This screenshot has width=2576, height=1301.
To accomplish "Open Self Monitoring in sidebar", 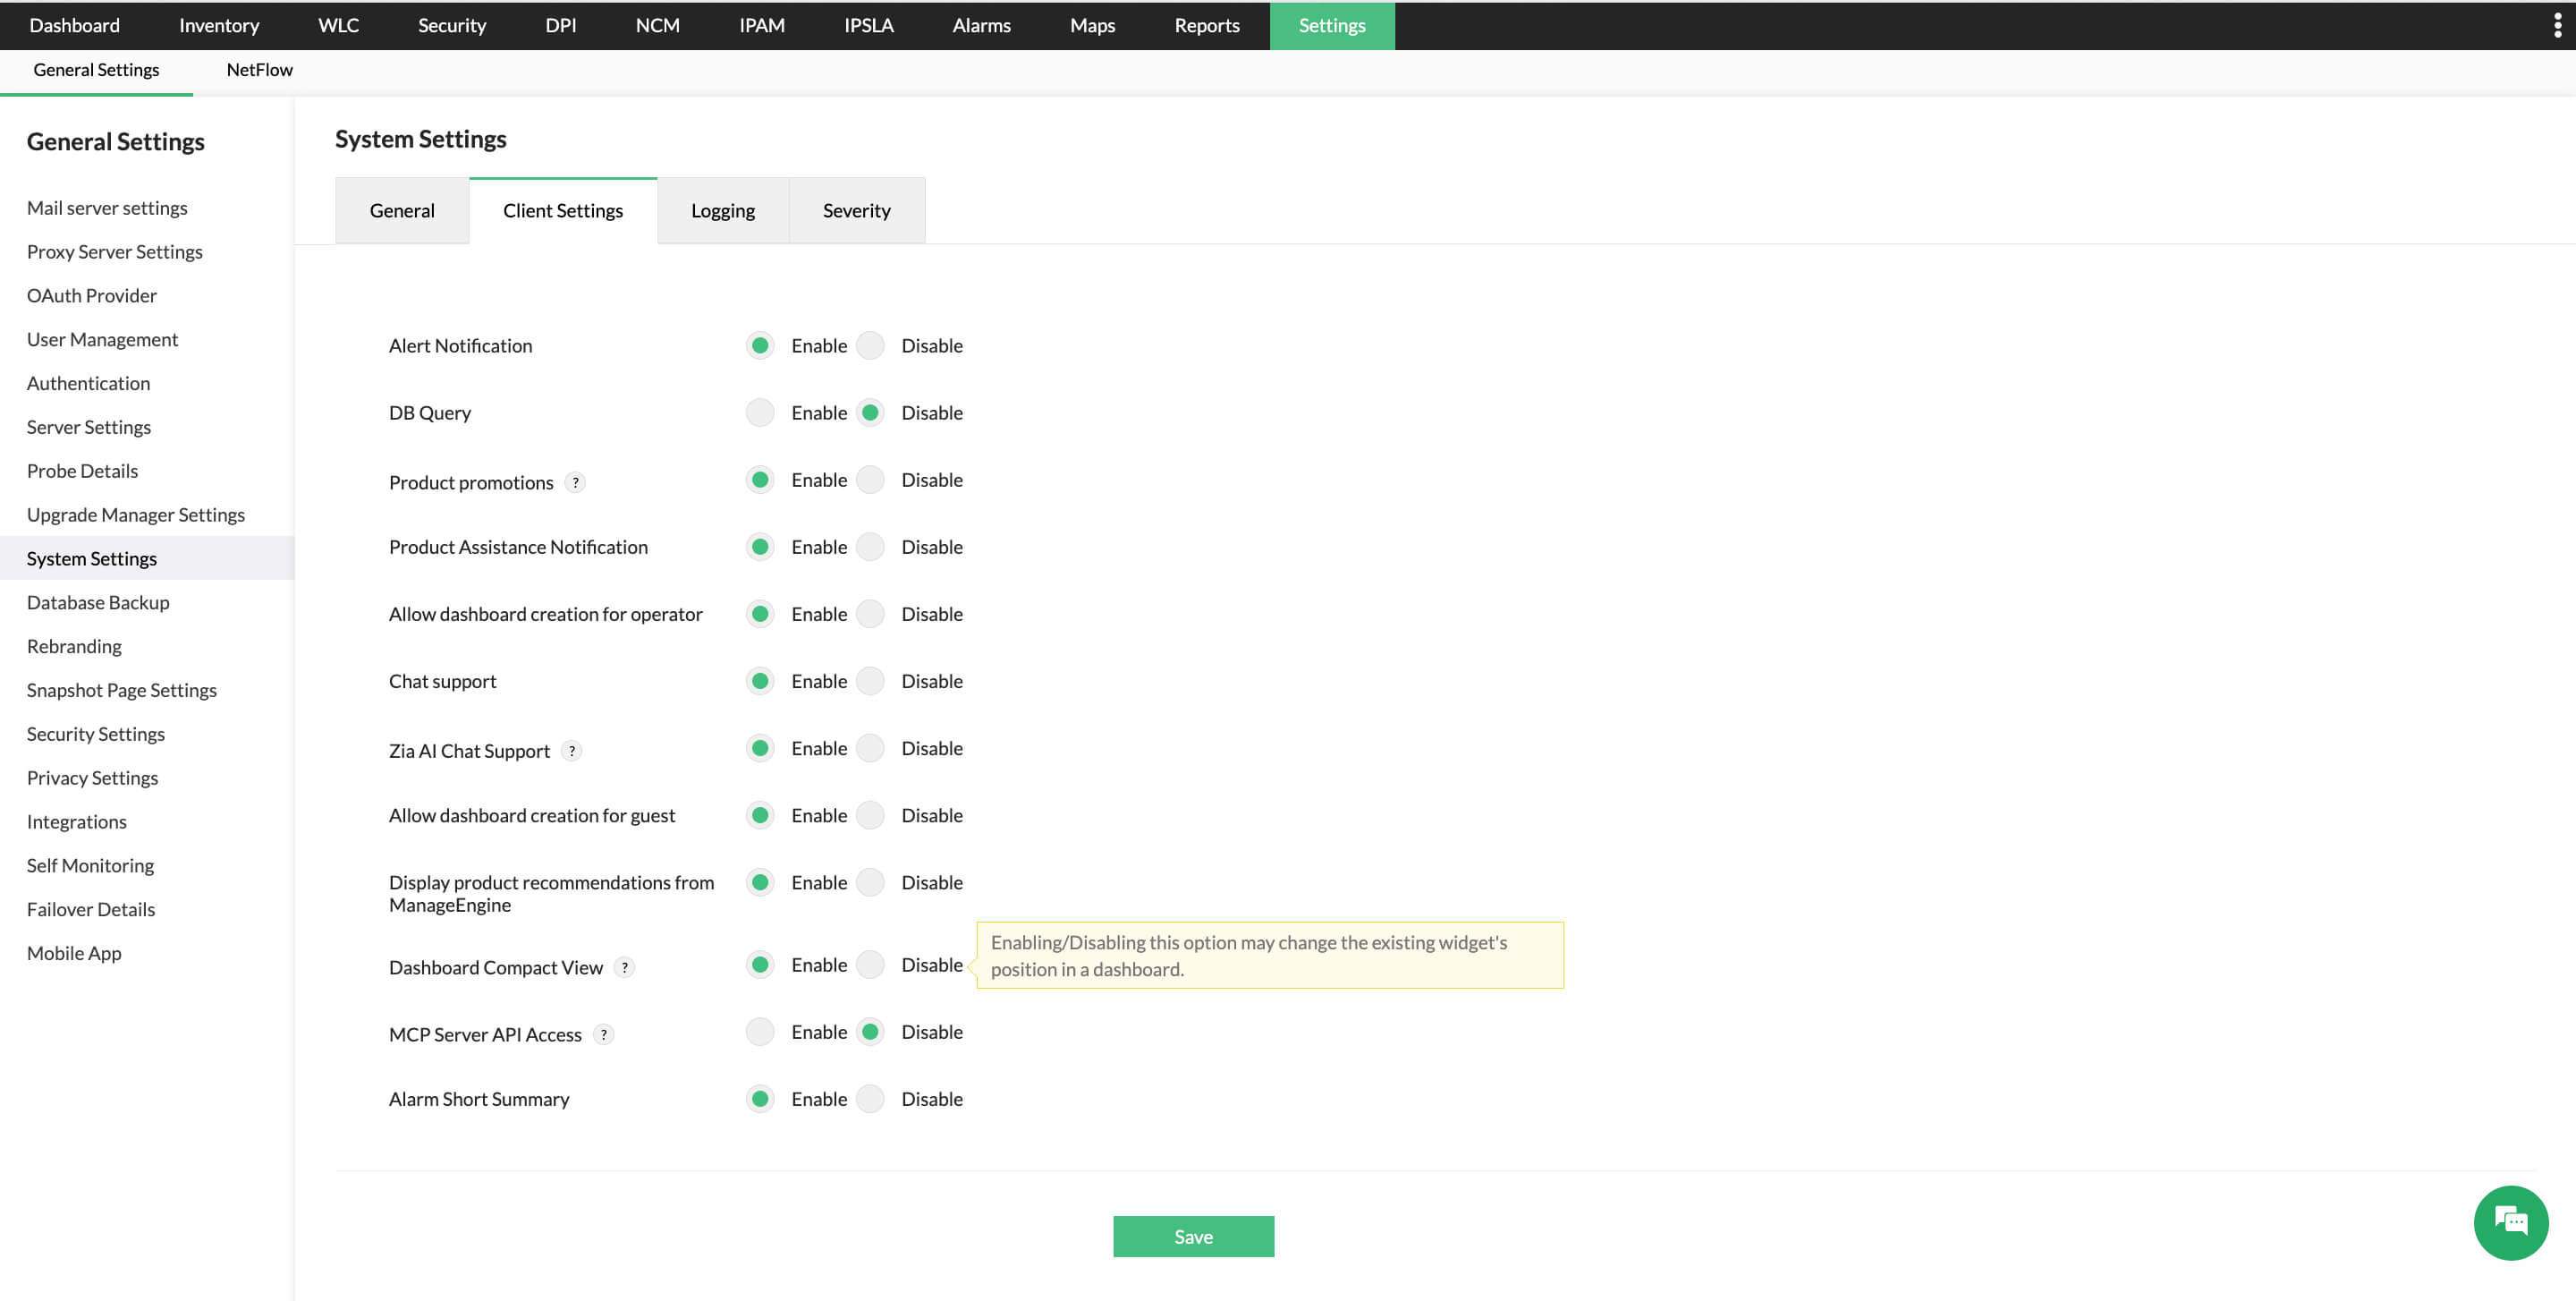I will click(x=90, y=865).
